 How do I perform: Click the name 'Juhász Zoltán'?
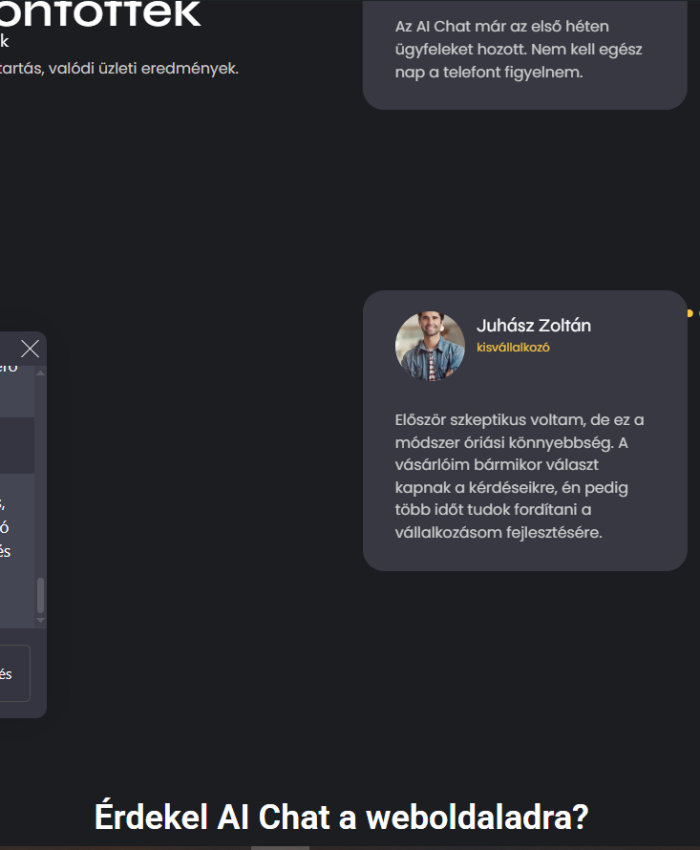click(534, 325)
